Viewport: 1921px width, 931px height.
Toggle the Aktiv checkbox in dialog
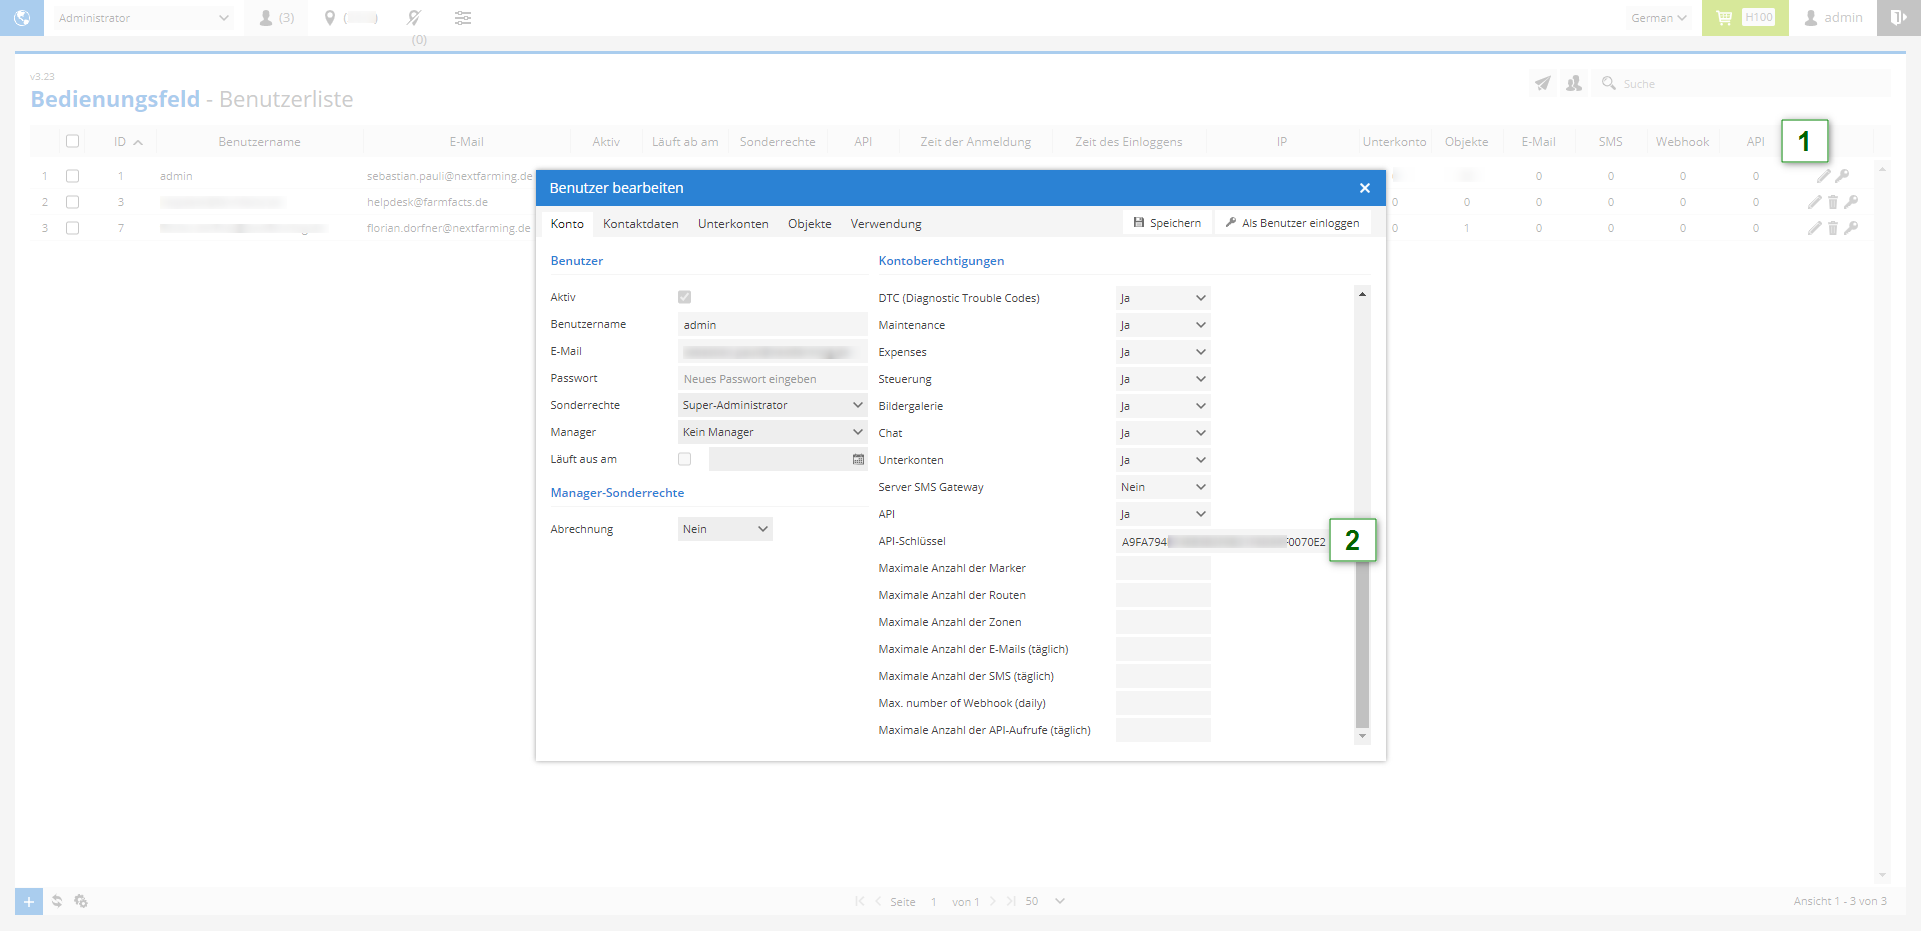click(x=684, y=297)
